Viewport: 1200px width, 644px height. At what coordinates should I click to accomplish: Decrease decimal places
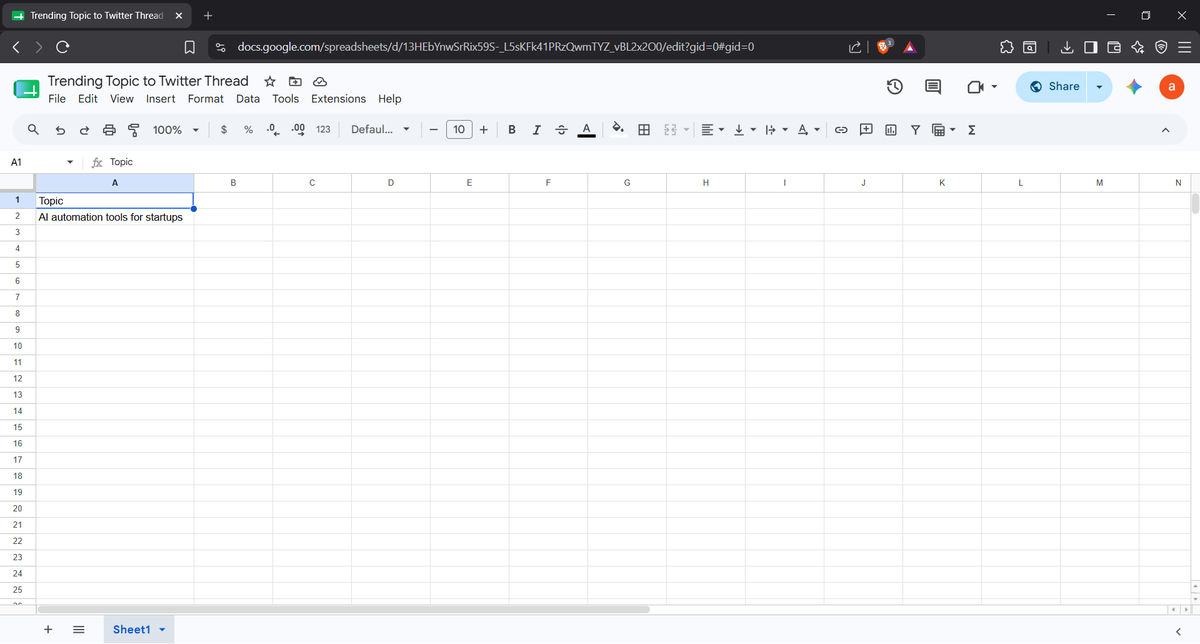click(272, 130)
